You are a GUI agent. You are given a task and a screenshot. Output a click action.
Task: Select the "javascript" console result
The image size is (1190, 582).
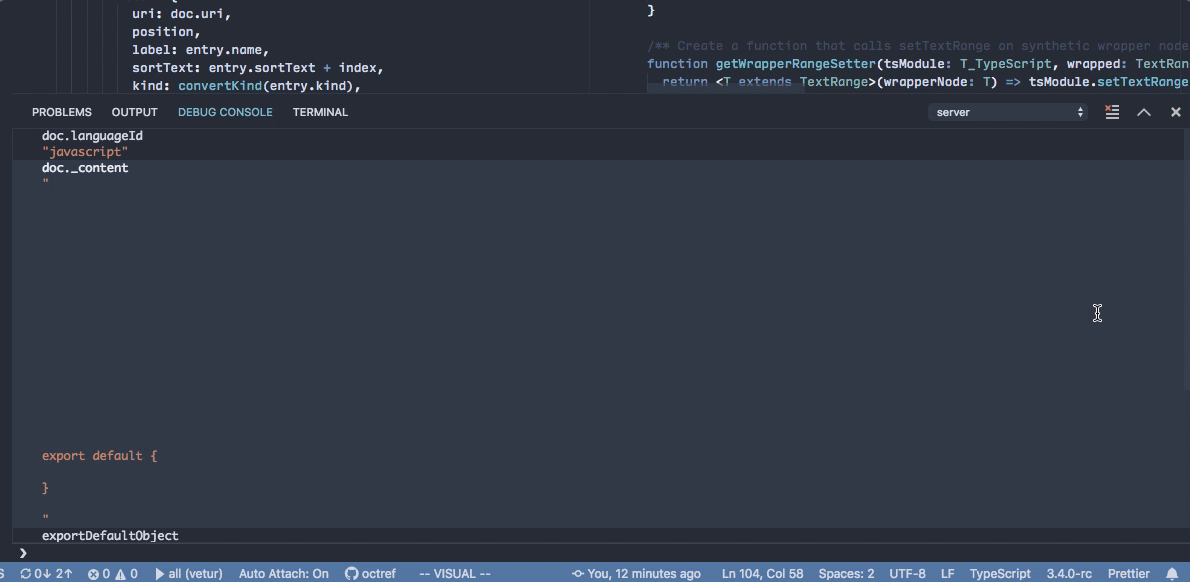pyautogui.click(x=85, y=152)
